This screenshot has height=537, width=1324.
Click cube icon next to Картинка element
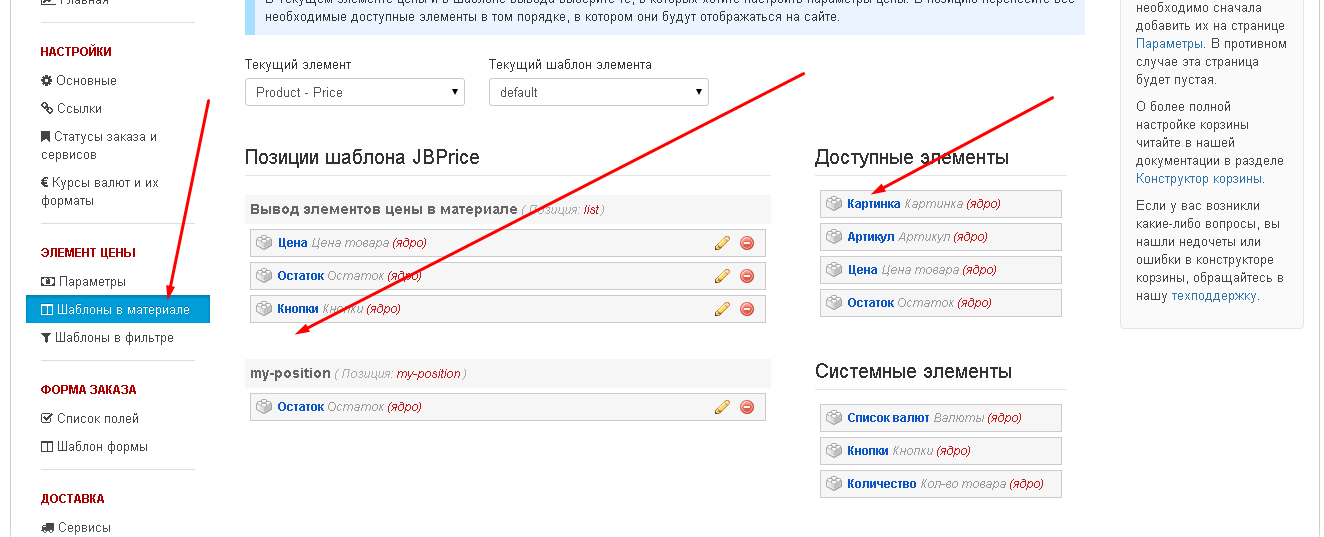pyautogui.click(x=834, y=204)
